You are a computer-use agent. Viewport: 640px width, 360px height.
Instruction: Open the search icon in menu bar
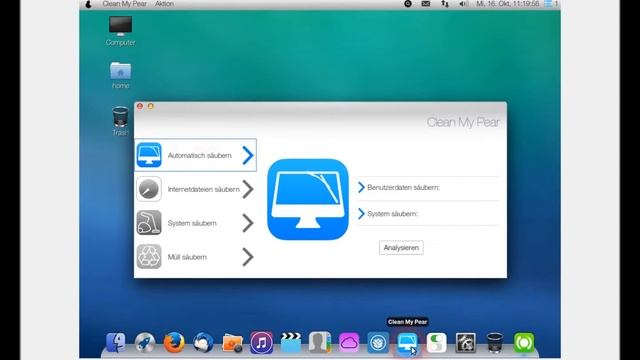[x=407, y=4]
